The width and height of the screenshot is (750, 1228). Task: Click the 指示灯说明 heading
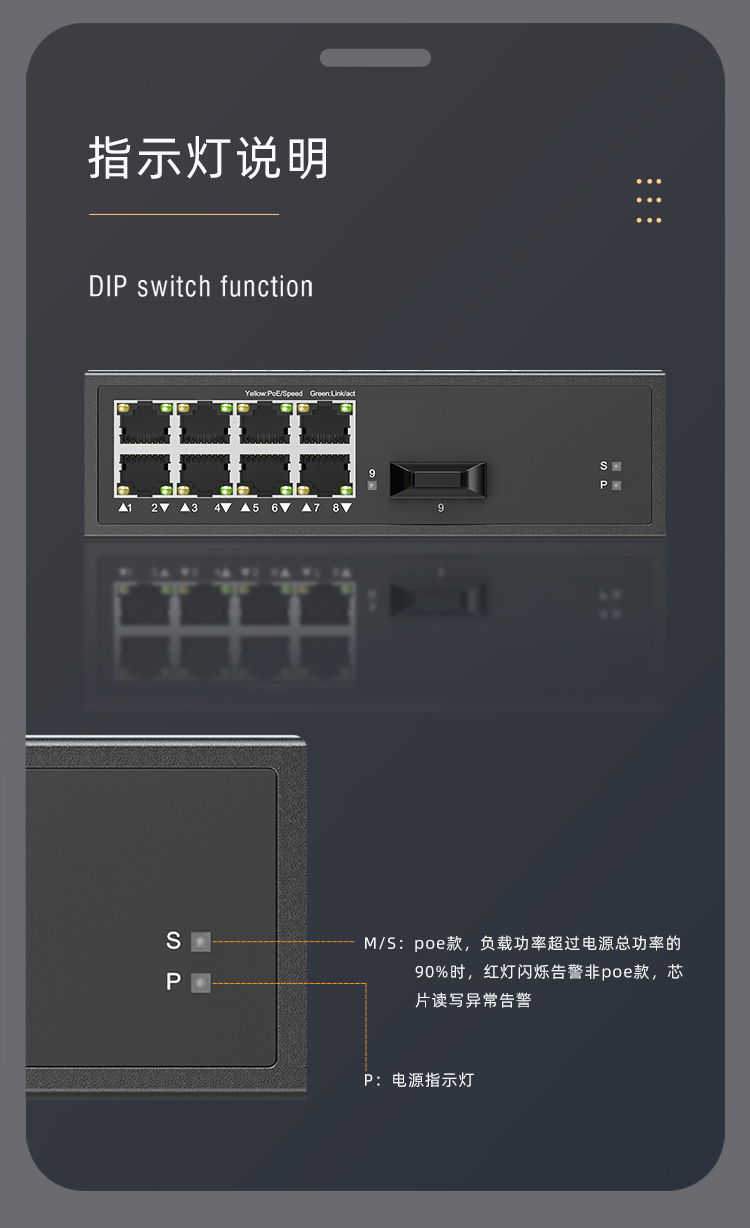[208, 158]
